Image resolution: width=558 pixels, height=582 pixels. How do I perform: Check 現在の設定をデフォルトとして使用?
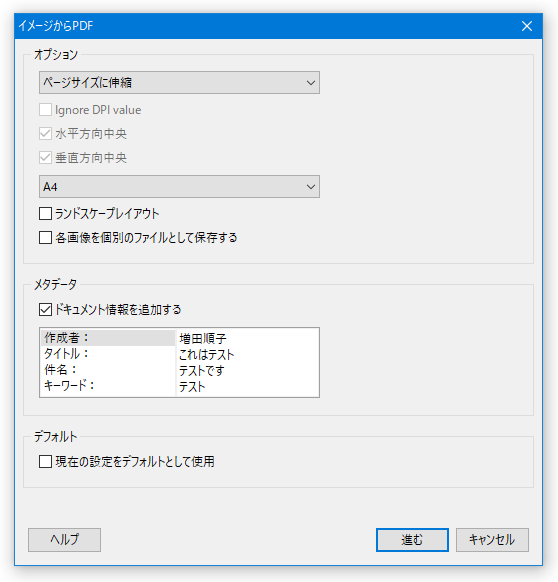(45, 462)
